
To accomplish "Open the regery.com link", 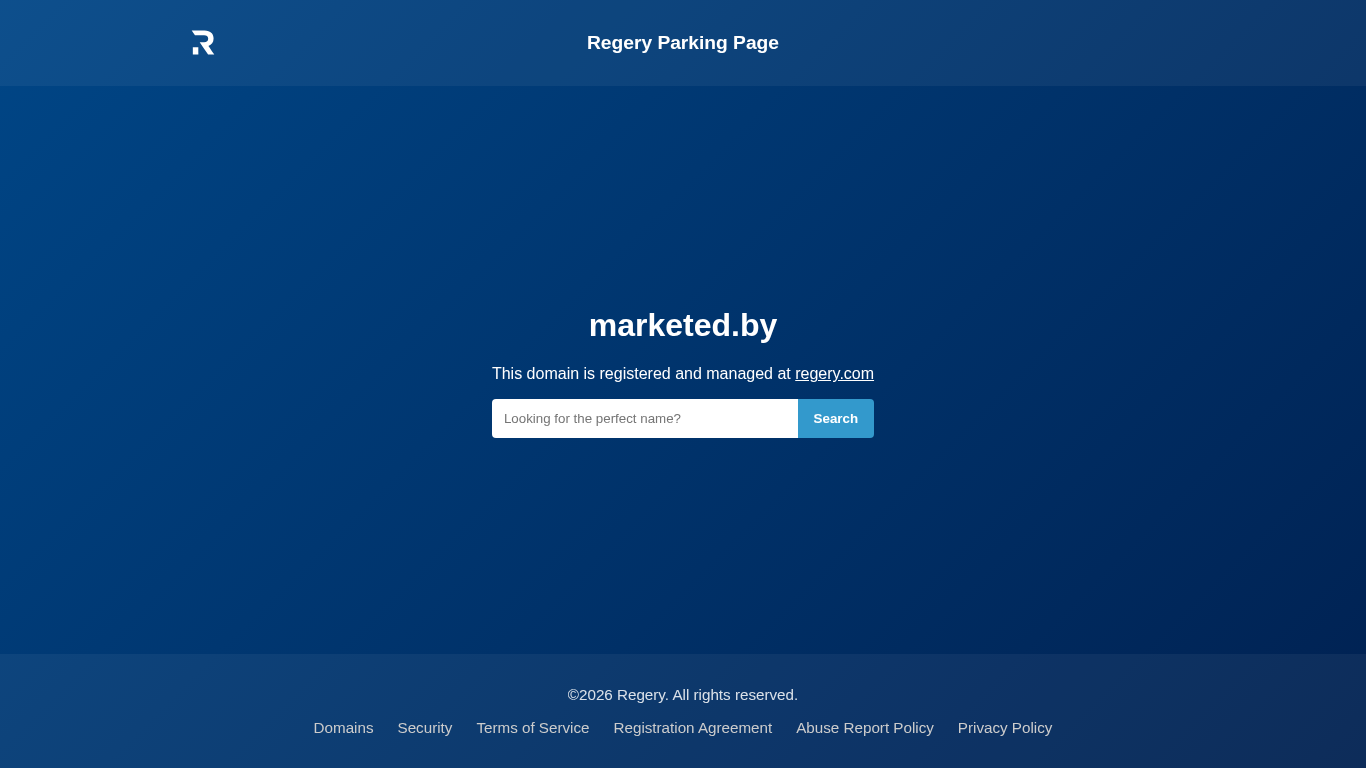I will click(834, 373).
